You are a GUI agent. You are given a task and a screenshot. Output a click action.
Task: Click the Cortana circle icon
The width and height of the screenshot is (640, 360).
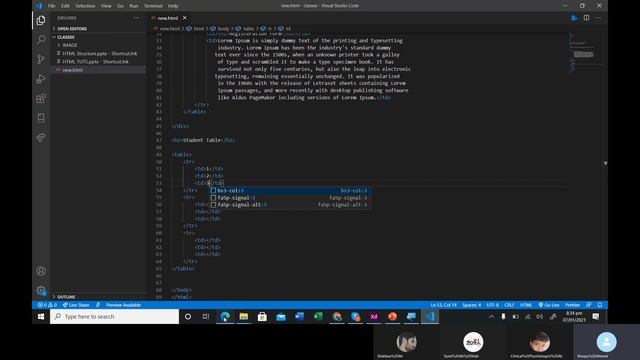pyautogui.click(x=188, y=316)
